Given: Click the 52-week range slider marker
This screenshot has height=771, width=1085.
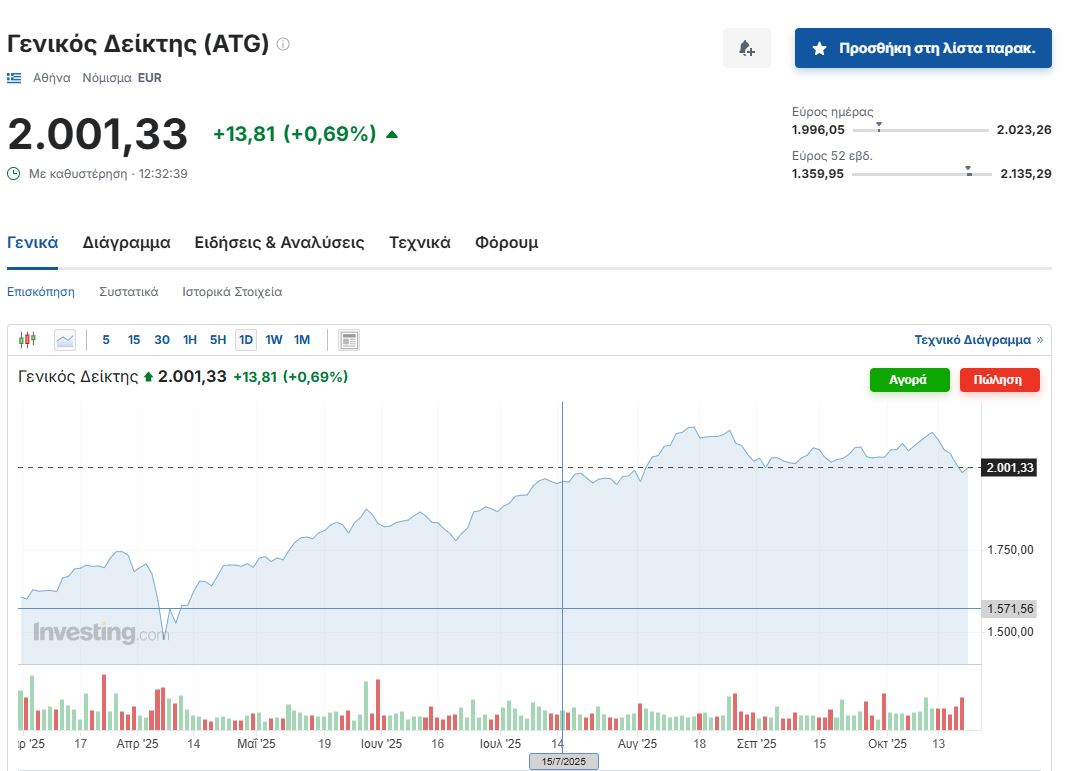Looking at the screenshot, I should click(x=969, y=171).
